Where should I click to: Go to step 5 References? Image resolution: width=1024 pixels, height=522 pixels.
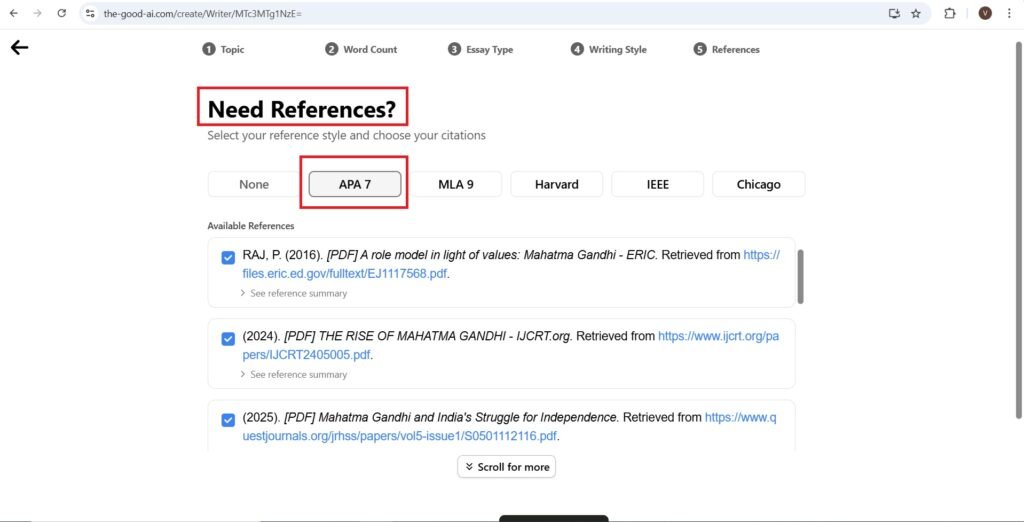coord(727,50)
